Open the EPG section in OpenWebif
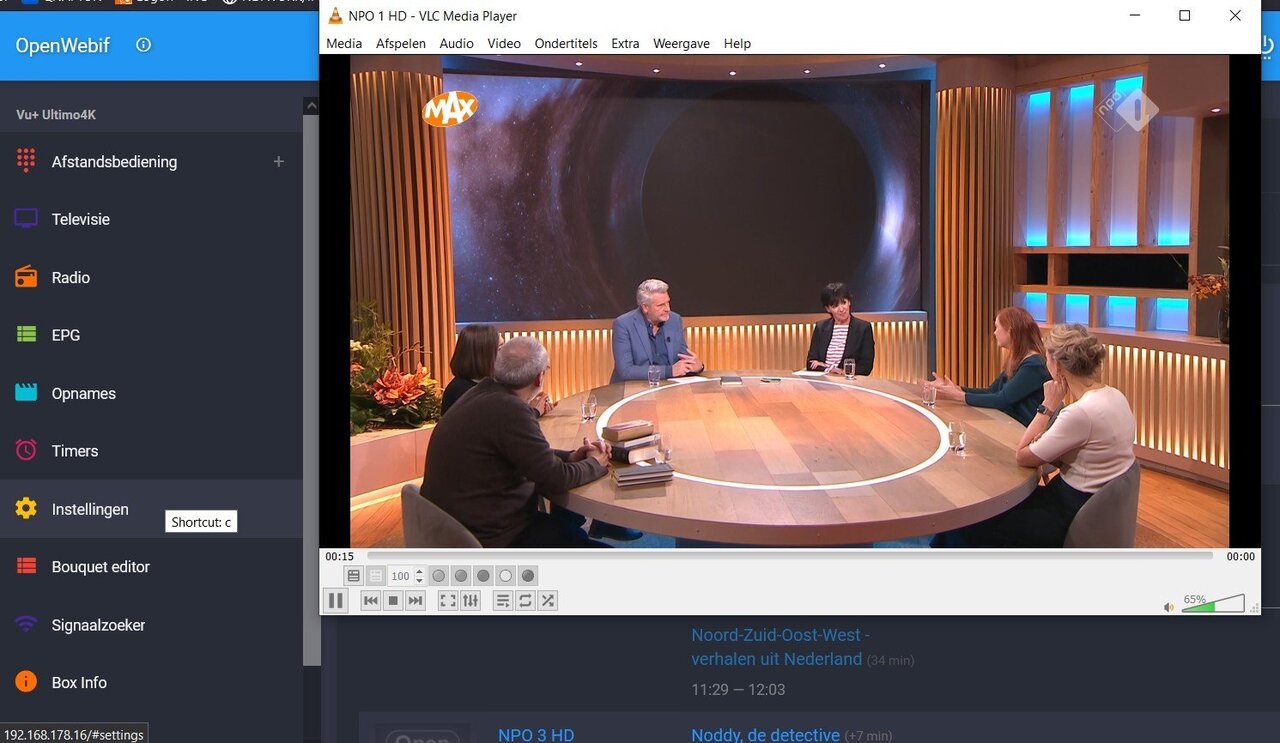 click(x=66, y=334)
